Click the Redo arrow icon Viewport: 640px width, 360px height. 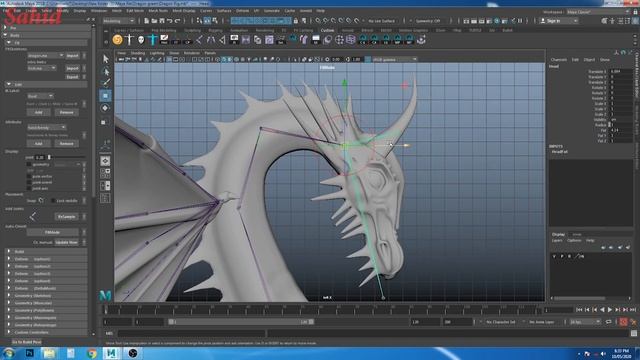[177, 20]
